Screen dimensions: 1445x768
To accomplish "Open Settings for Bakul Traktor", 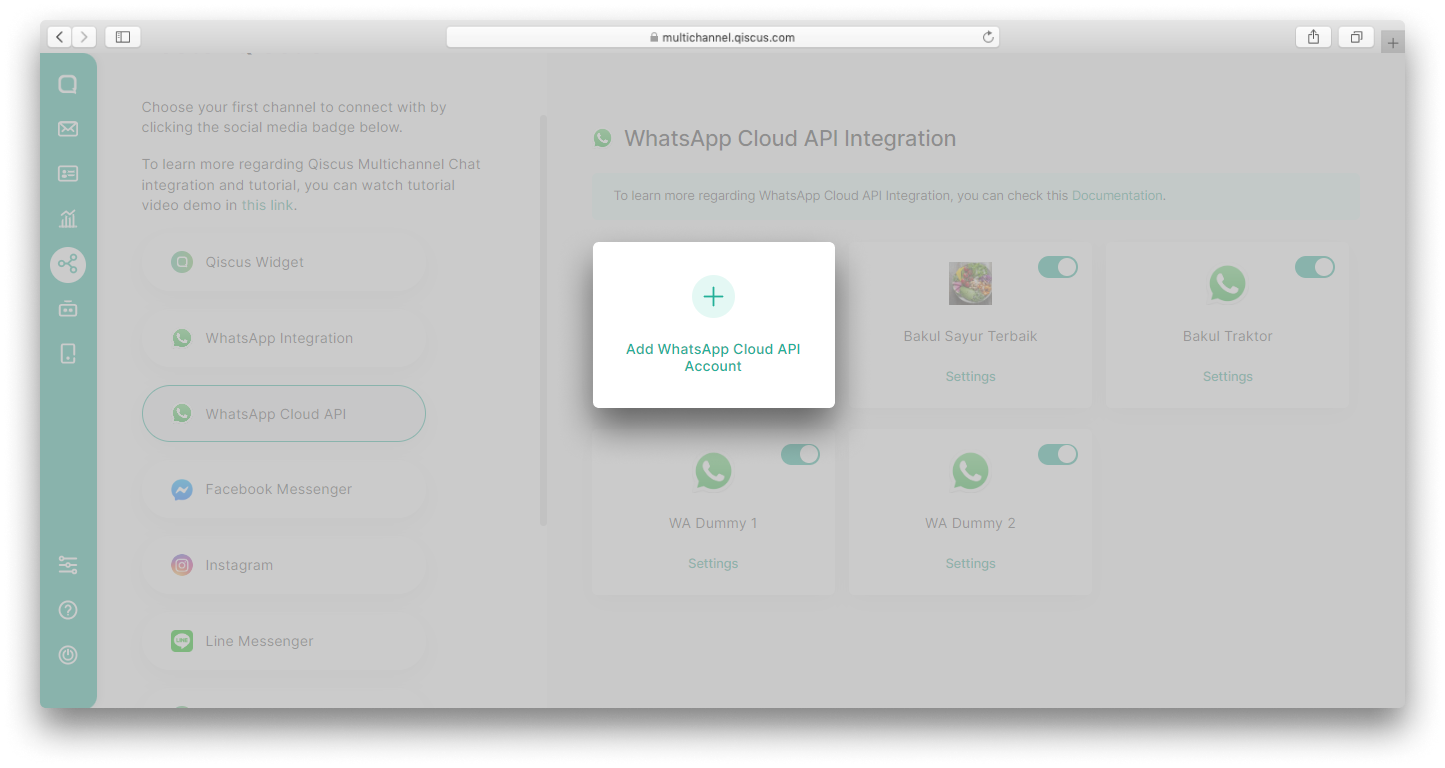I will point(1227,377).
